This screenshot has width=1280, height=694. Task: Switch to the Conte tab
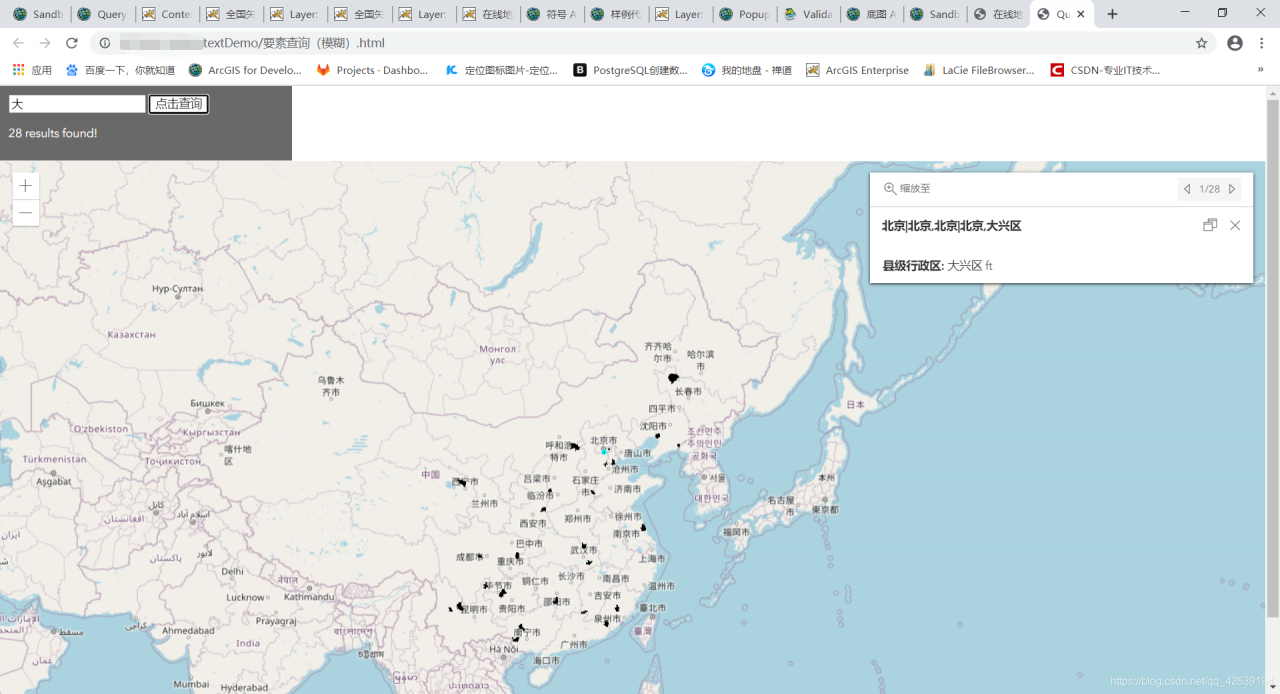167,14
